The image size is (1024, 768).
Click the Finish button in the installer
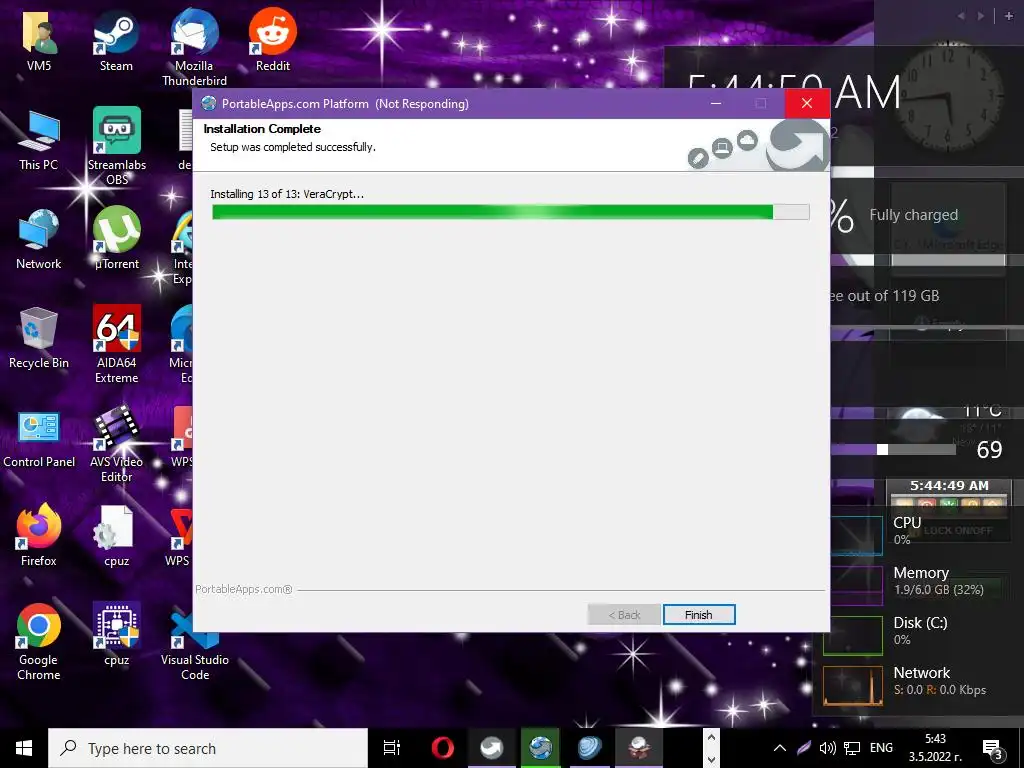tap(699, 615)
